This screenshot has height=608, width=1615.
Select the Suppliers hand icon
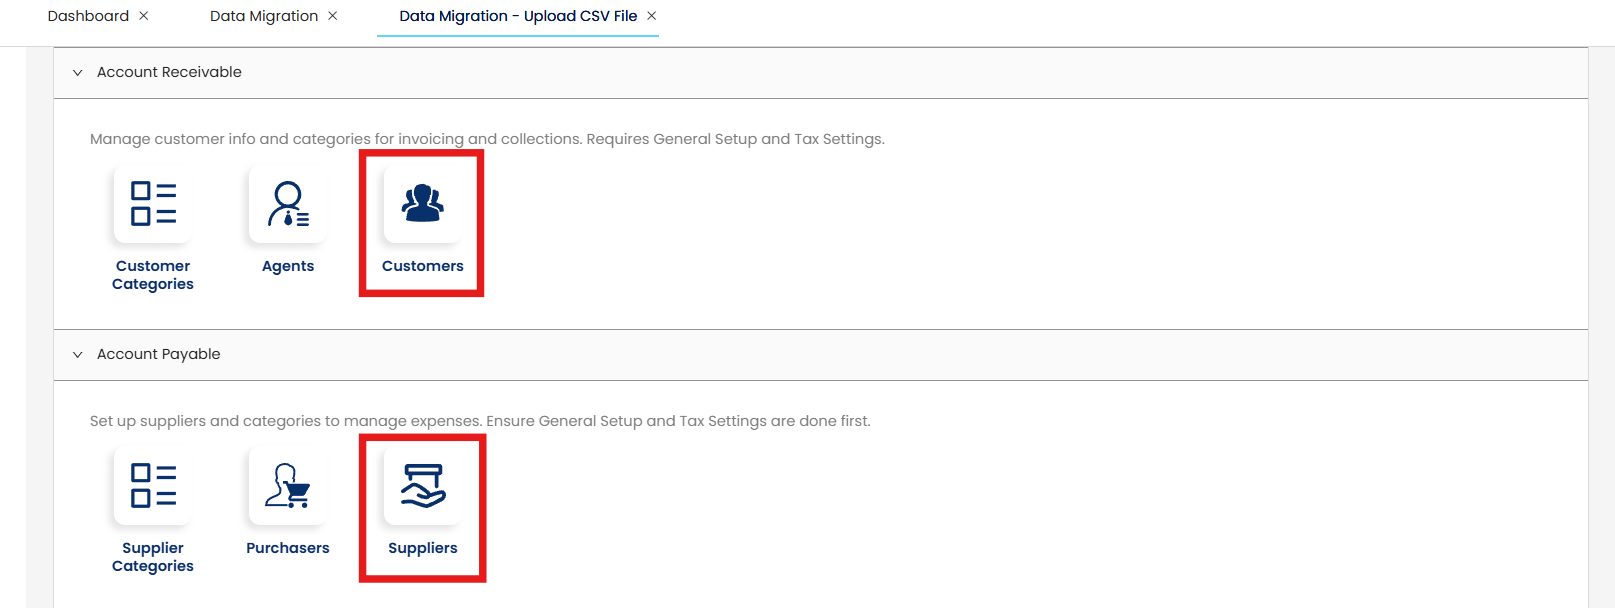click(423, 486)
